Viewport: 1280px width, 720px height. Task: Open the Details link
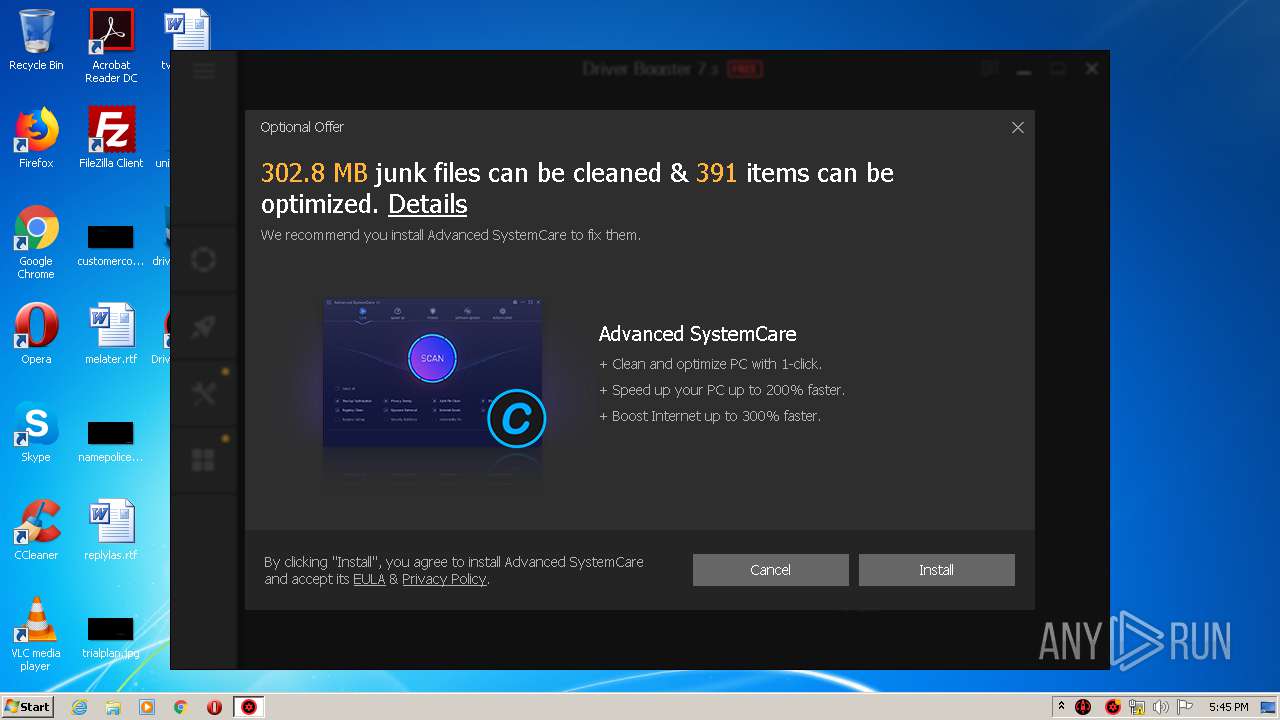pos(427,204)
